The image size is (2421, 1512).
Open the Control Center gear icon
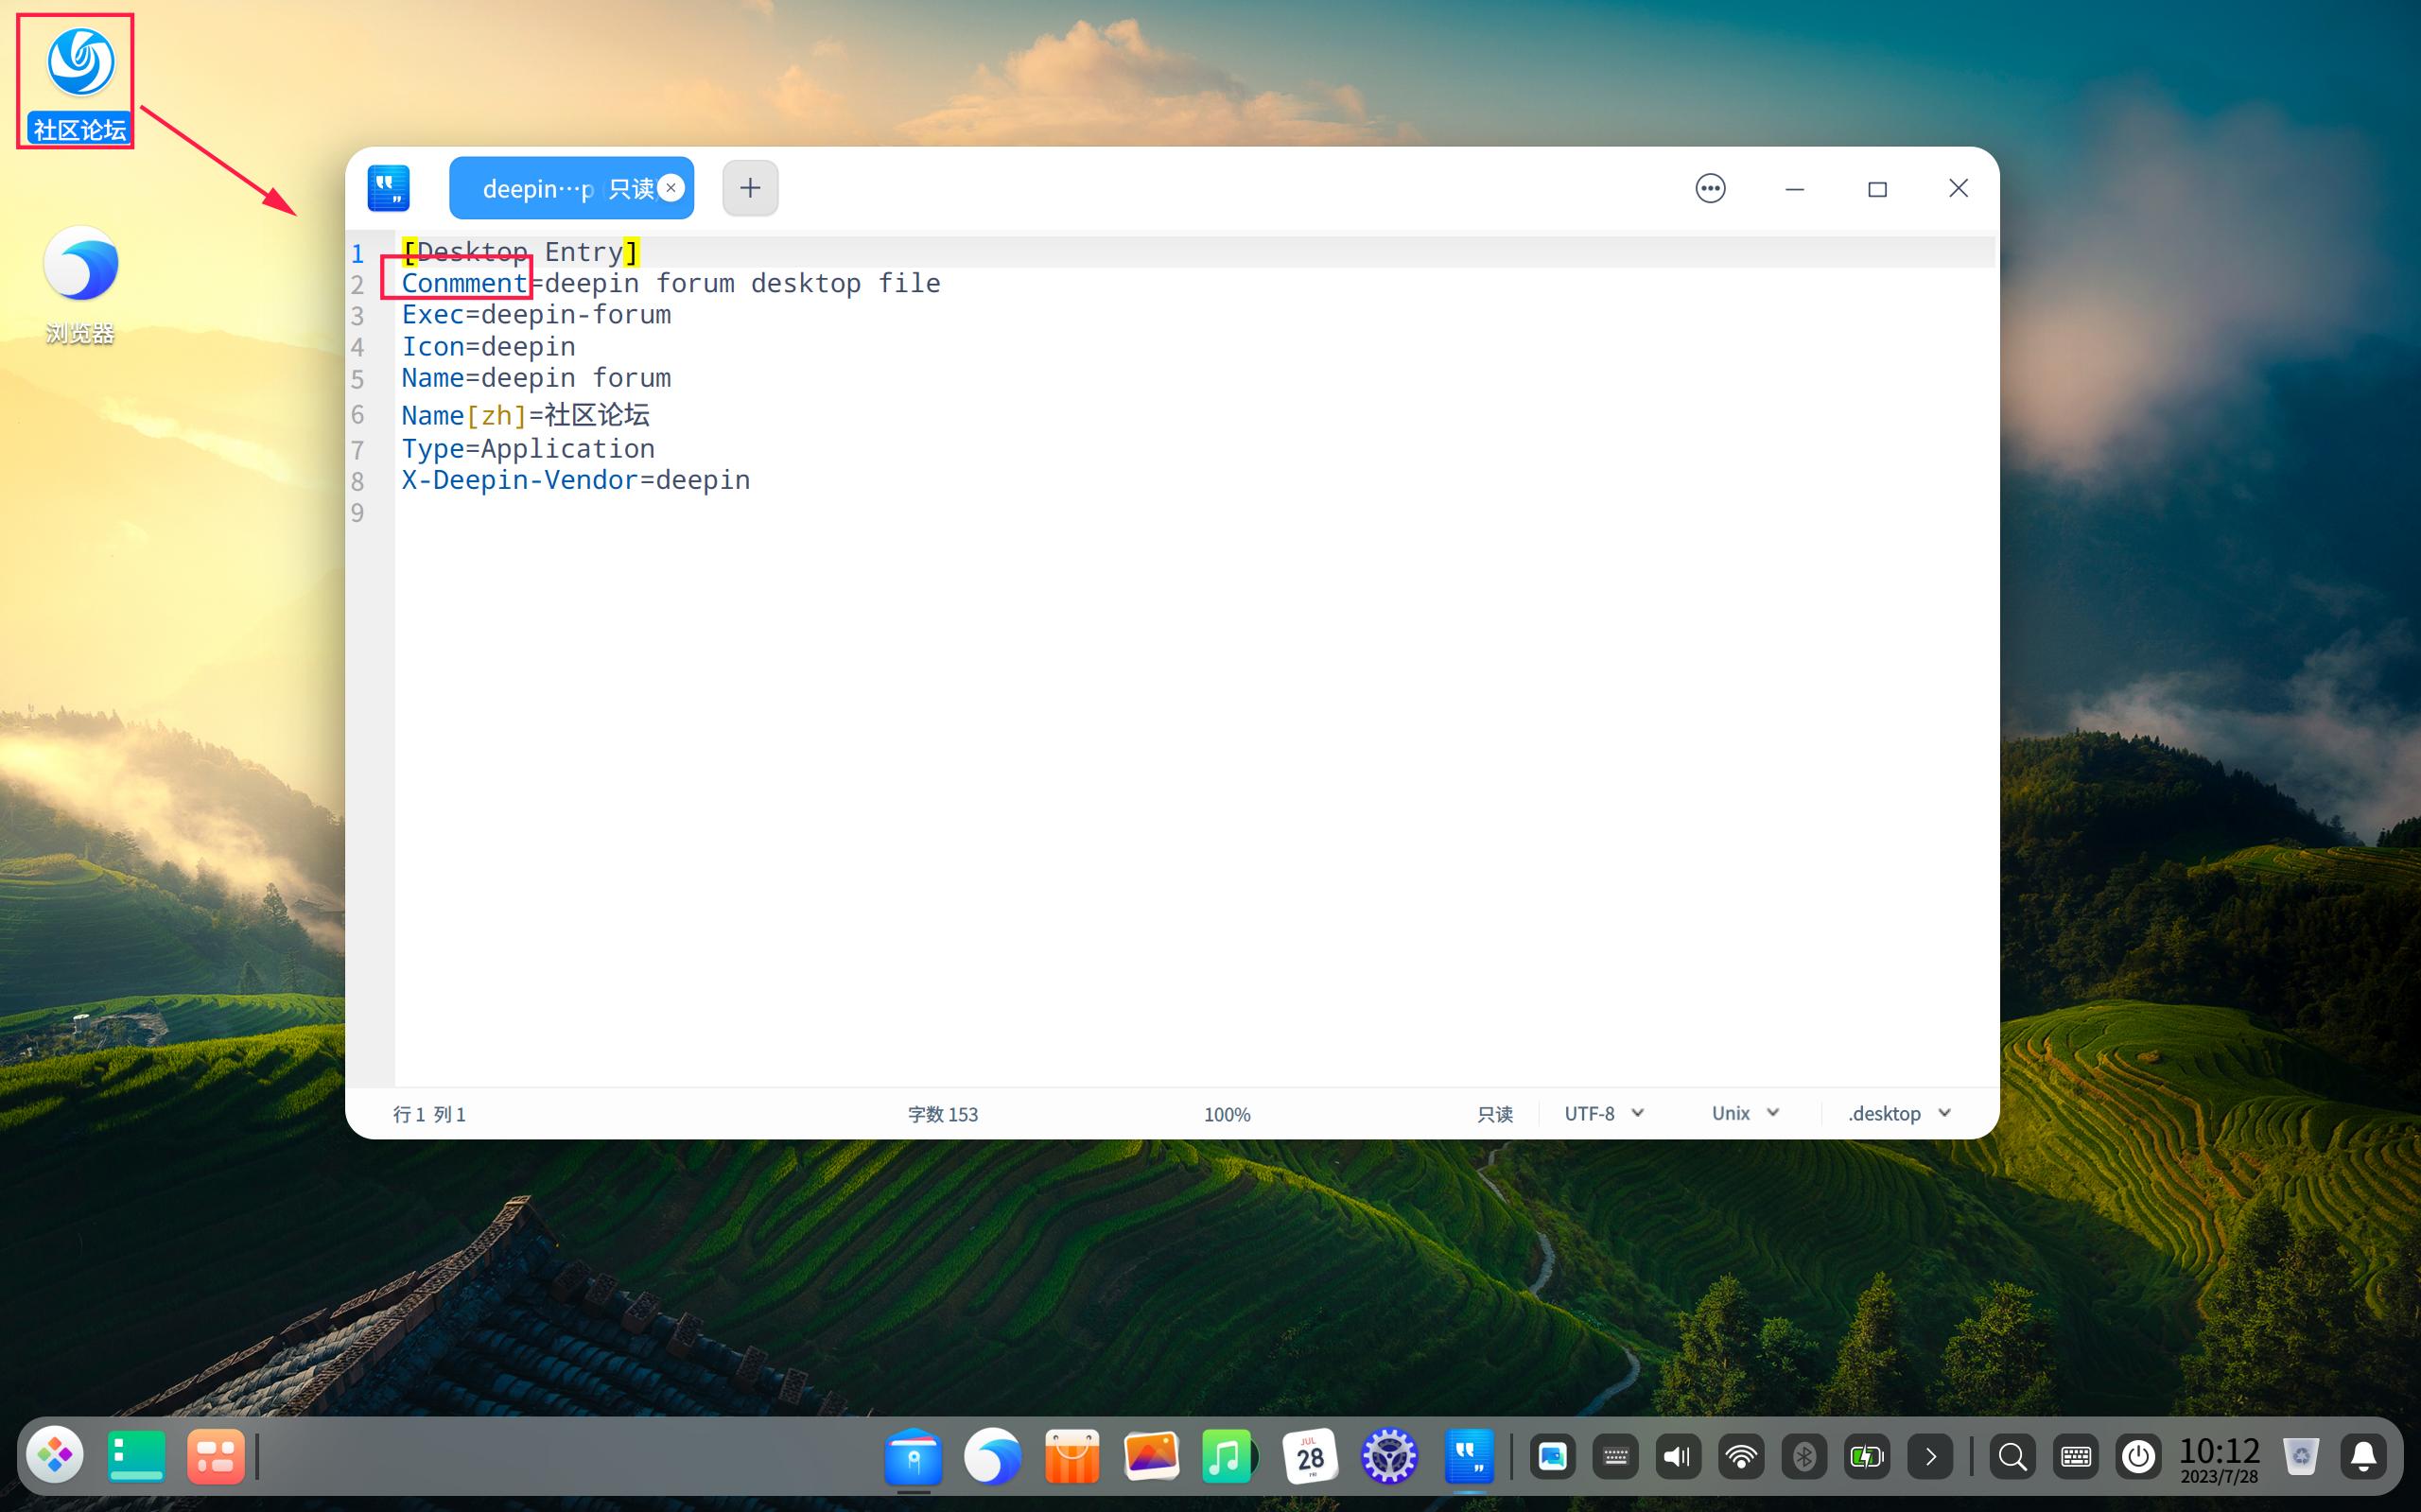tap(1388, 1456)
